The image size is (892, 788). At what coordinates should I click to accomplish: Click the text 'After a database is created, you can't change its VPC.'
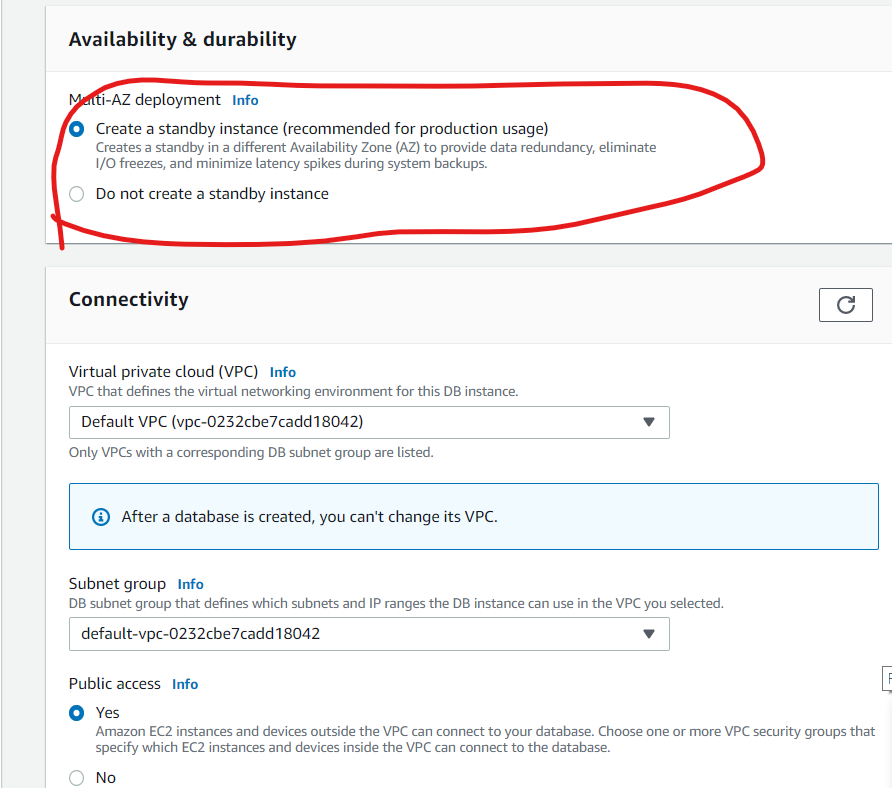309,517
